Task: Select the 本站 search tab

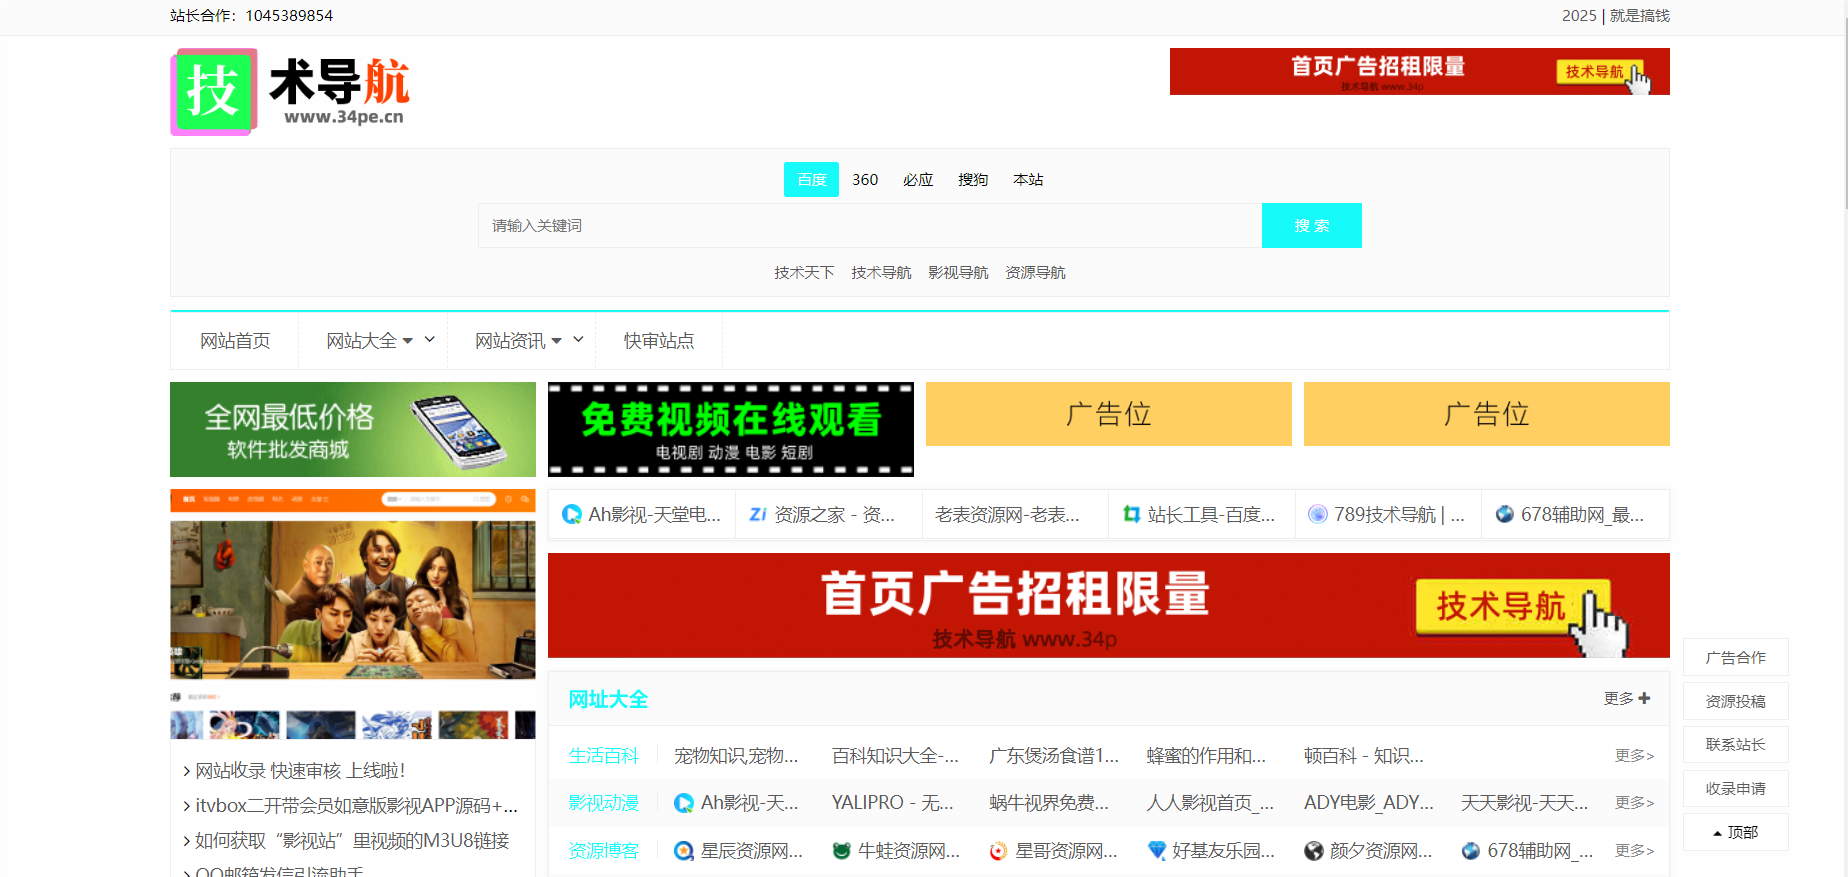Action: click(1028, 180)
